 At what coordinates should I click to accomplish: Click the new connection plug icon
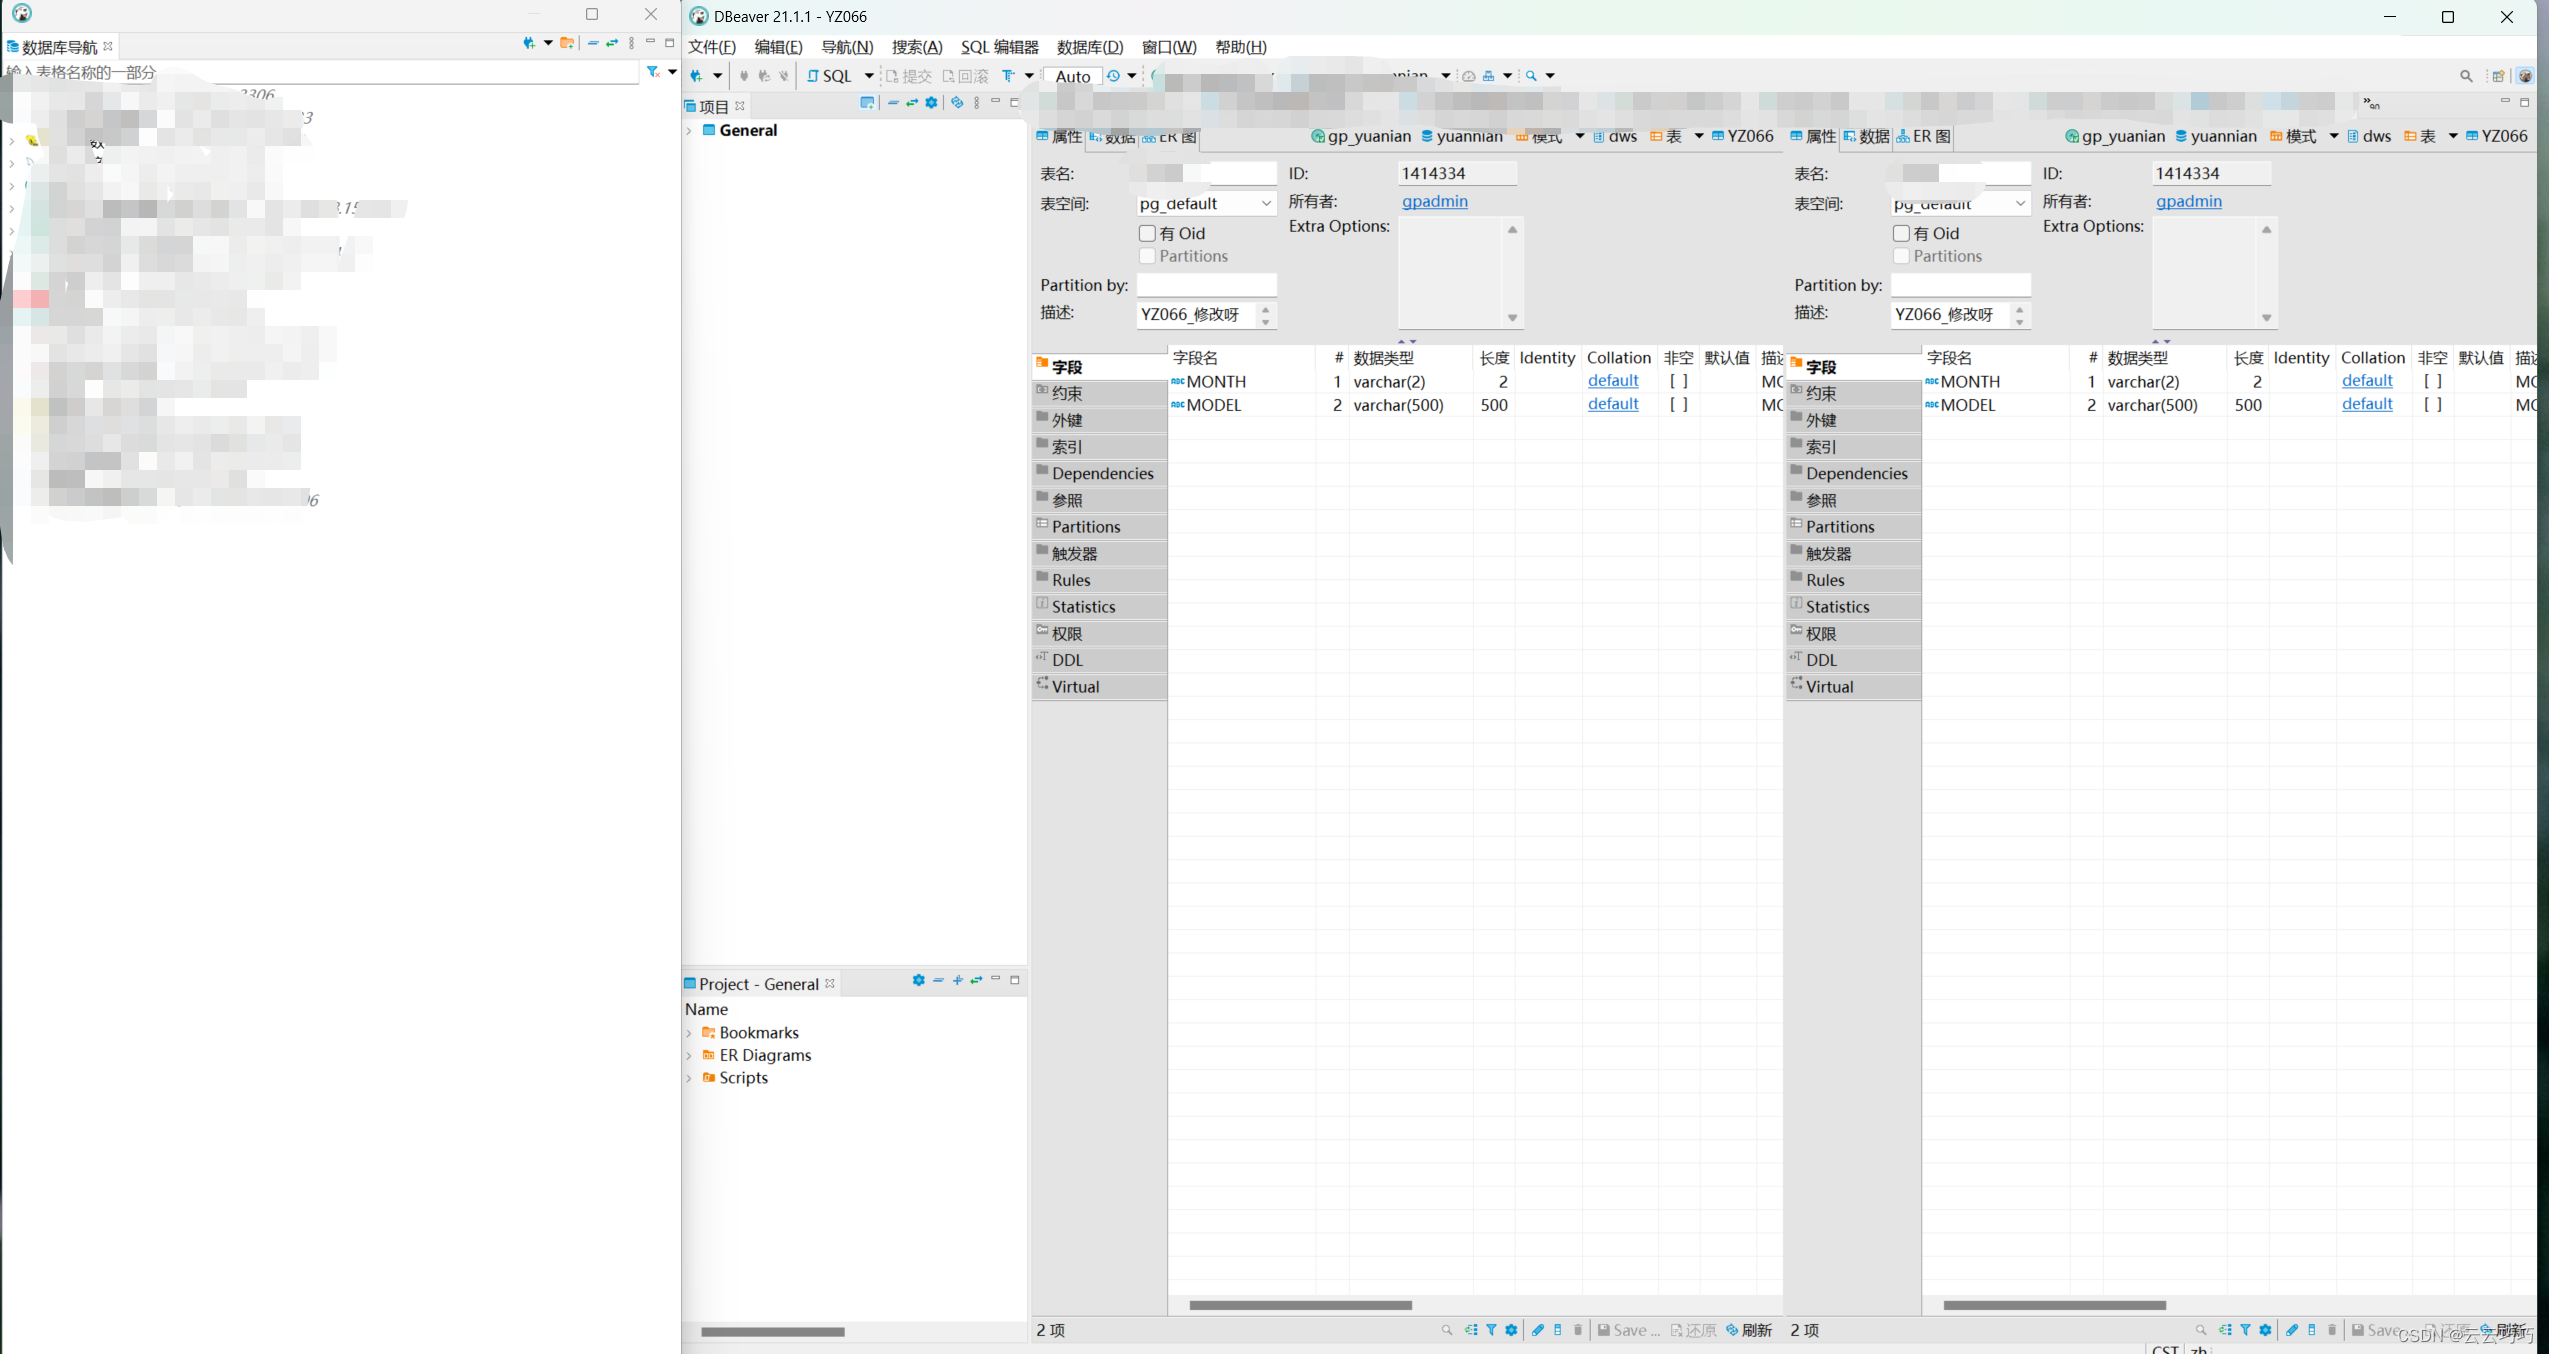tap(697, 76)
